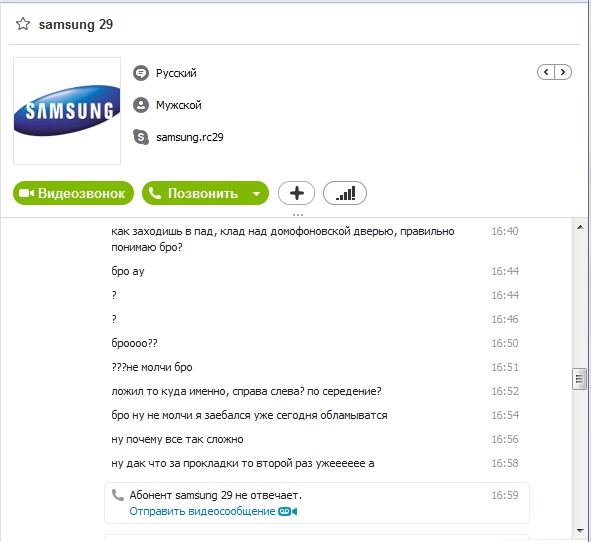The height and width of the screenshot is (542, 591).
Task: Call the contact with Позвонить button
Action: pos(195,193)
